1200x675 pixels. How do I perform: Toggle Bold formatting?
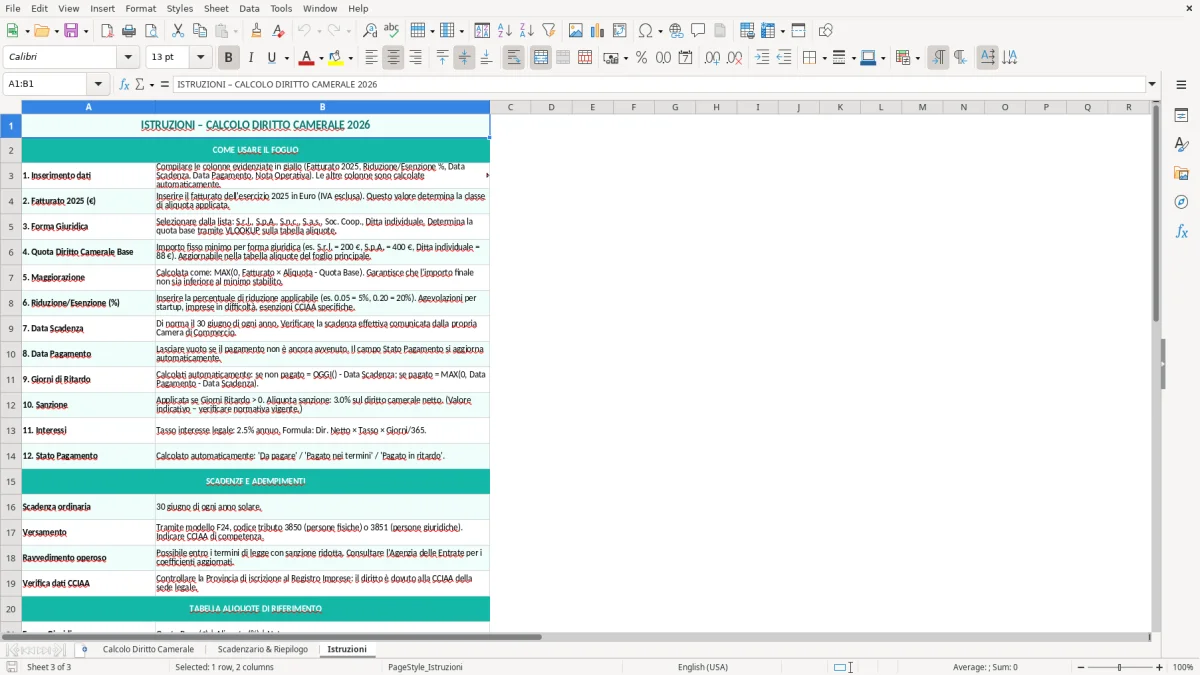[228, 58]
